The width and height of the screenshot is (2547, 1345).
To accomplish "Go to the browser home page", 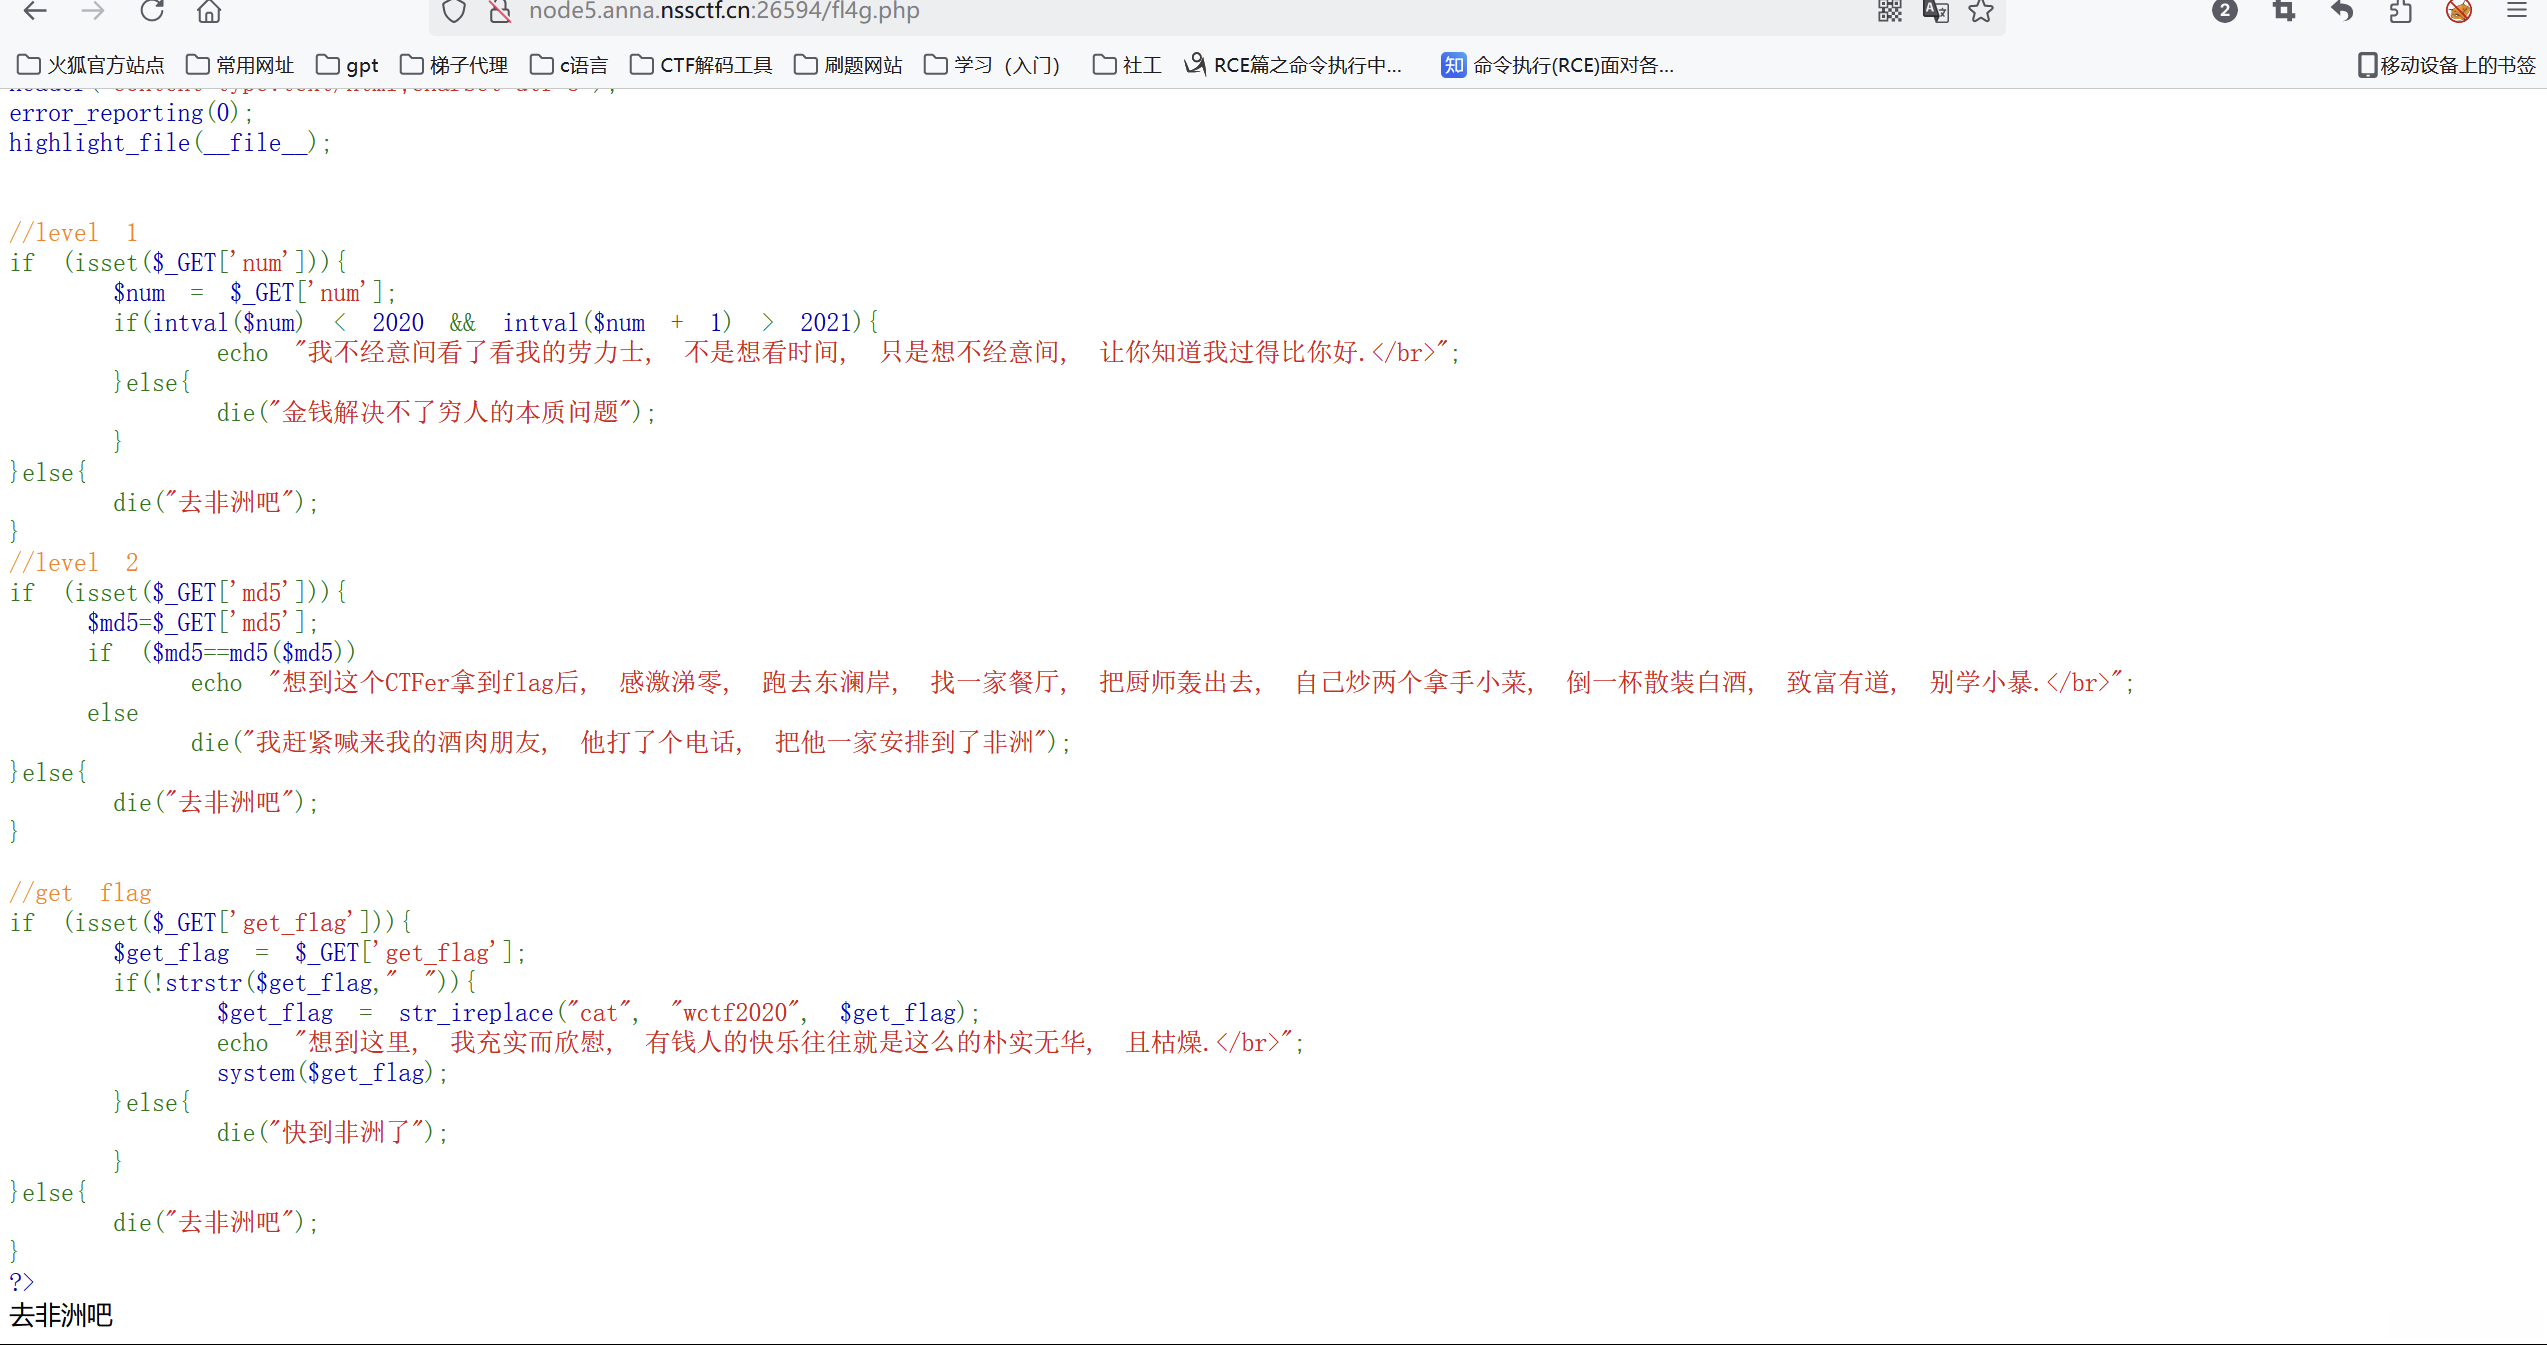I will point(209,11).
